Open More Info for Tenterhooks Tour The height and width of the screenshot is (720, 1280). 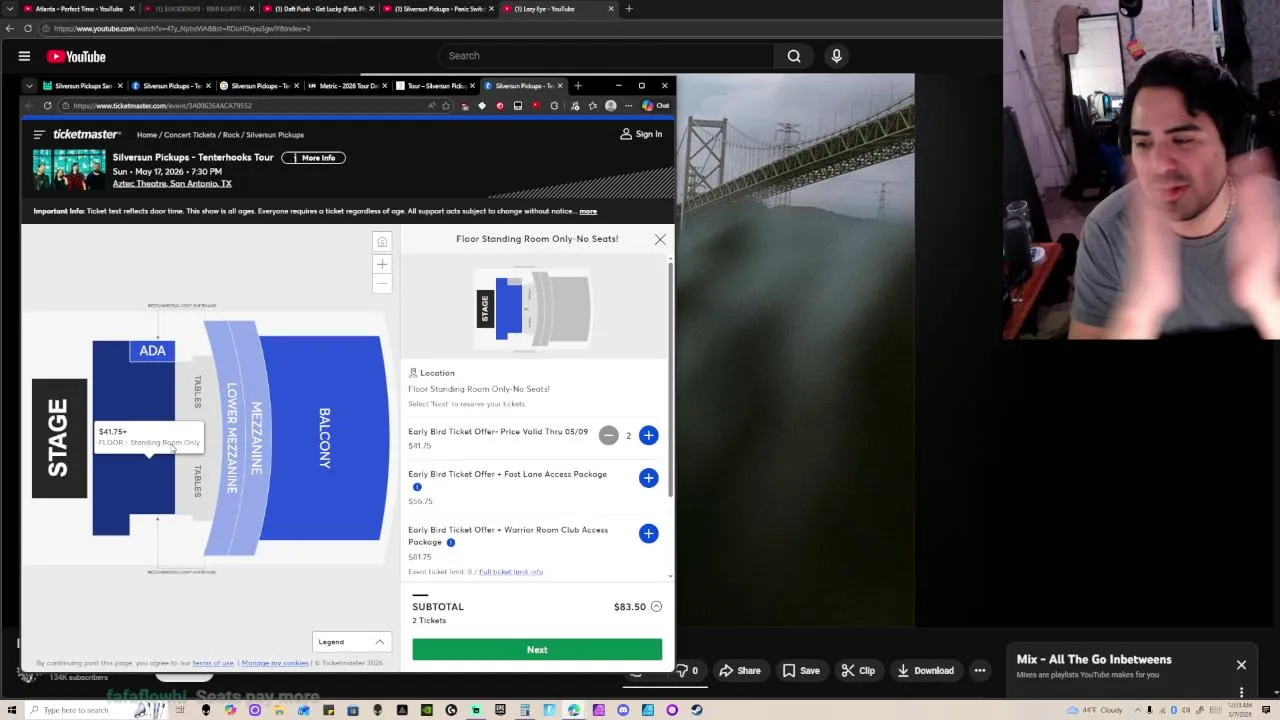(x=313, y=158)
